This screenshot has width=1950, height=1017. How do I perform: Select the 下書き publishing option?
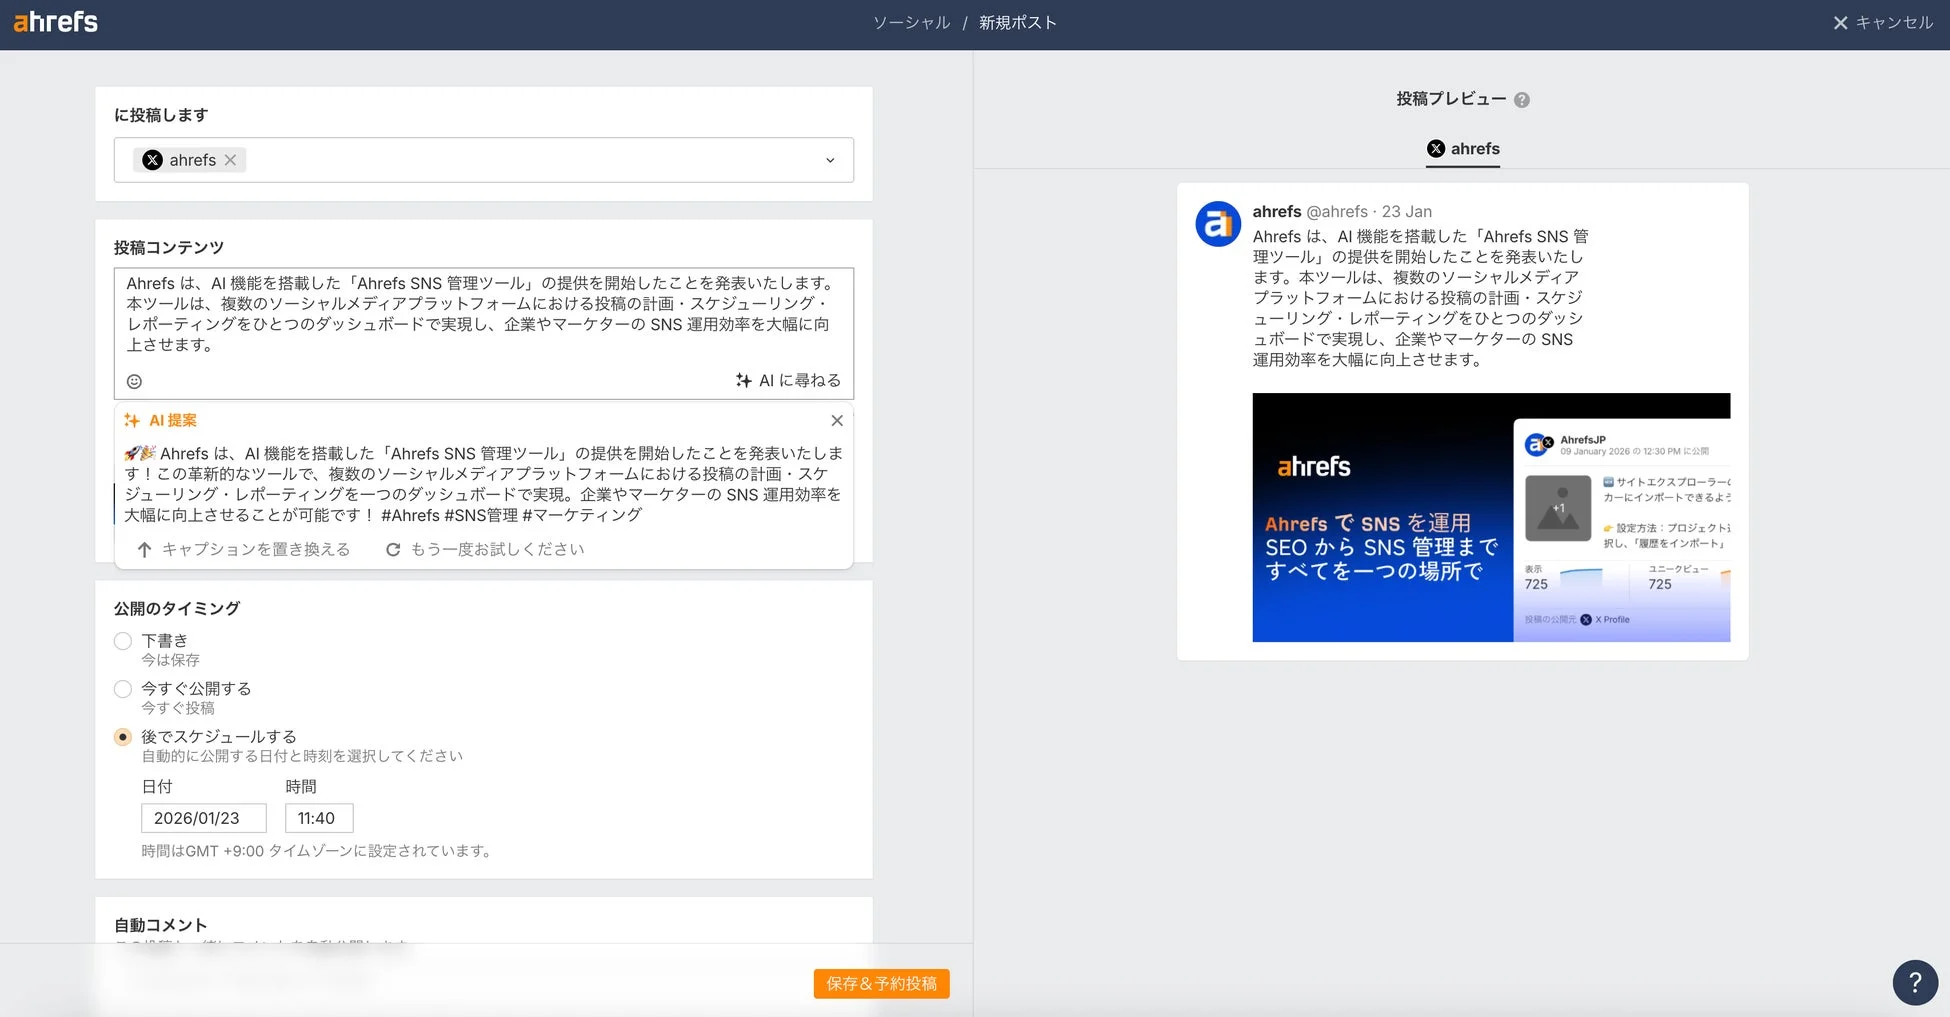click(x=123, y=641)
